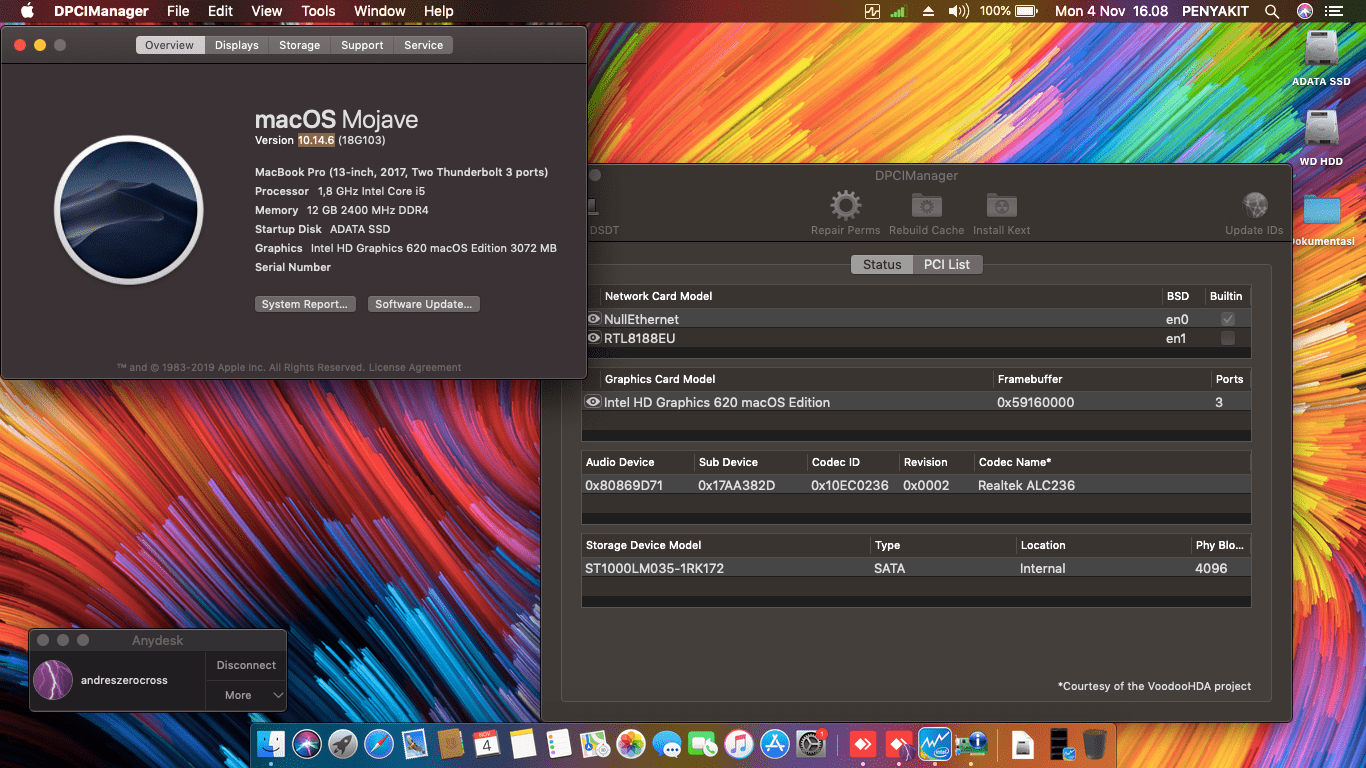Open Safari from the Dock
The image size is (1366, 768).
(377, 744)
